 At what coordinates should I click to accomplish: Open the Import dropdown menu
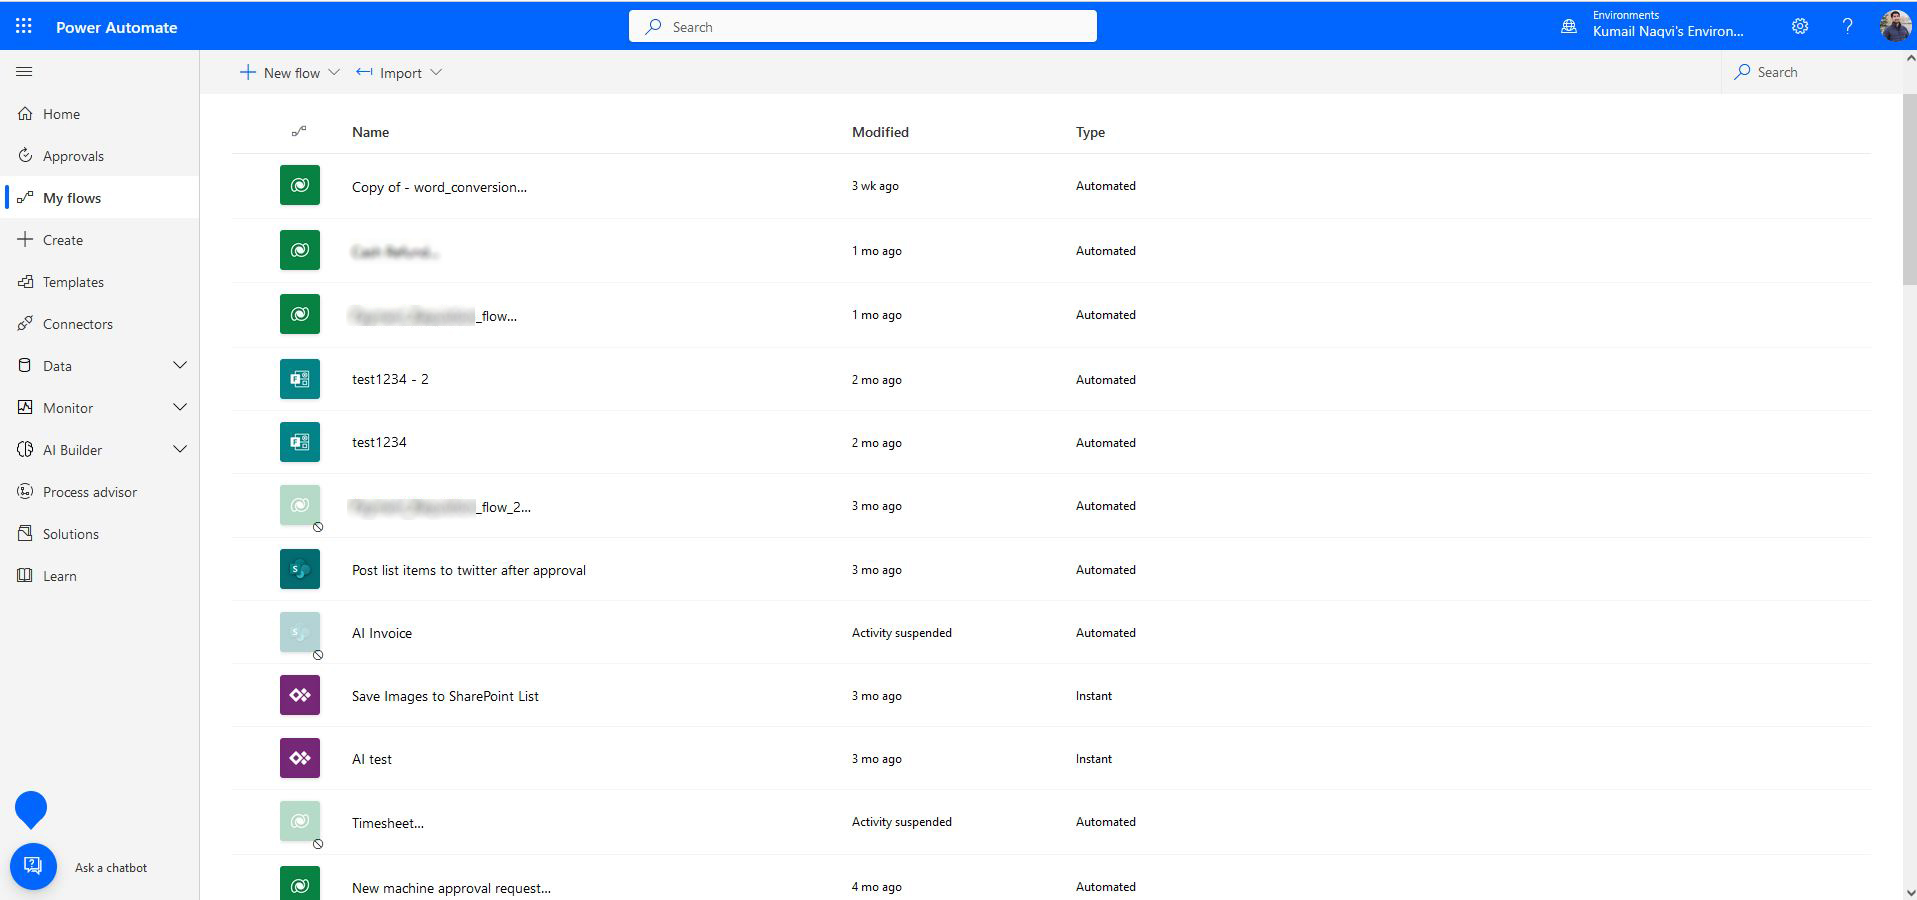tap(399, 73)
